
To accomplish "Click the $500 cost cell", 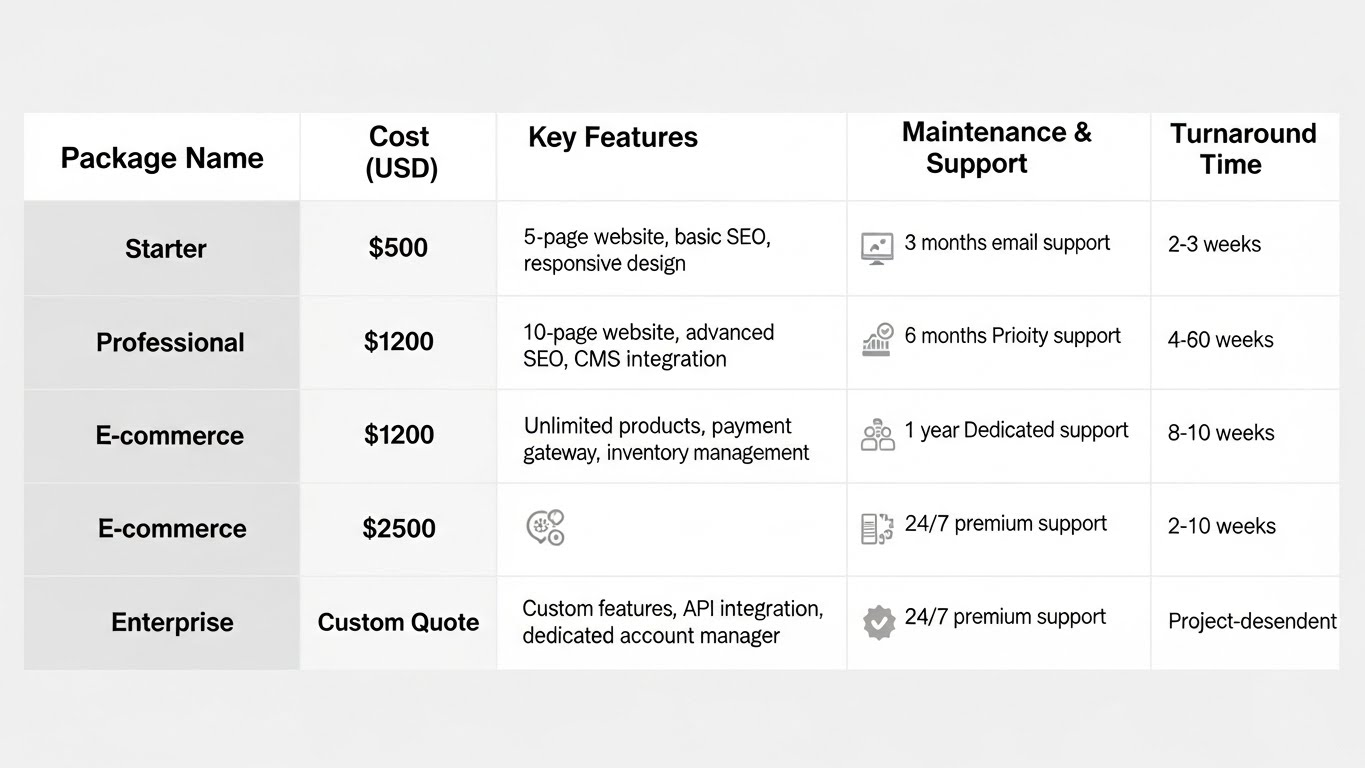I will (398, 248).
